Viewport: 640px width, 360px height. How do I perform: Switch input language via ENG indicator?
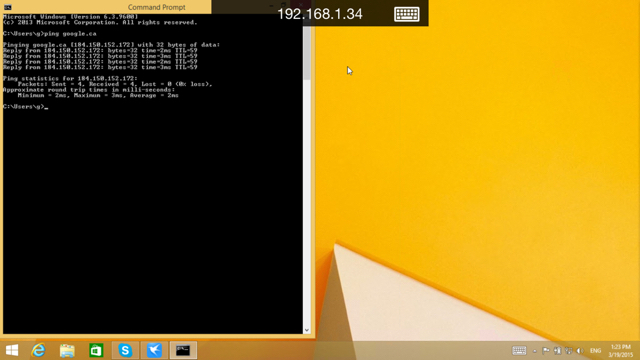596,351
